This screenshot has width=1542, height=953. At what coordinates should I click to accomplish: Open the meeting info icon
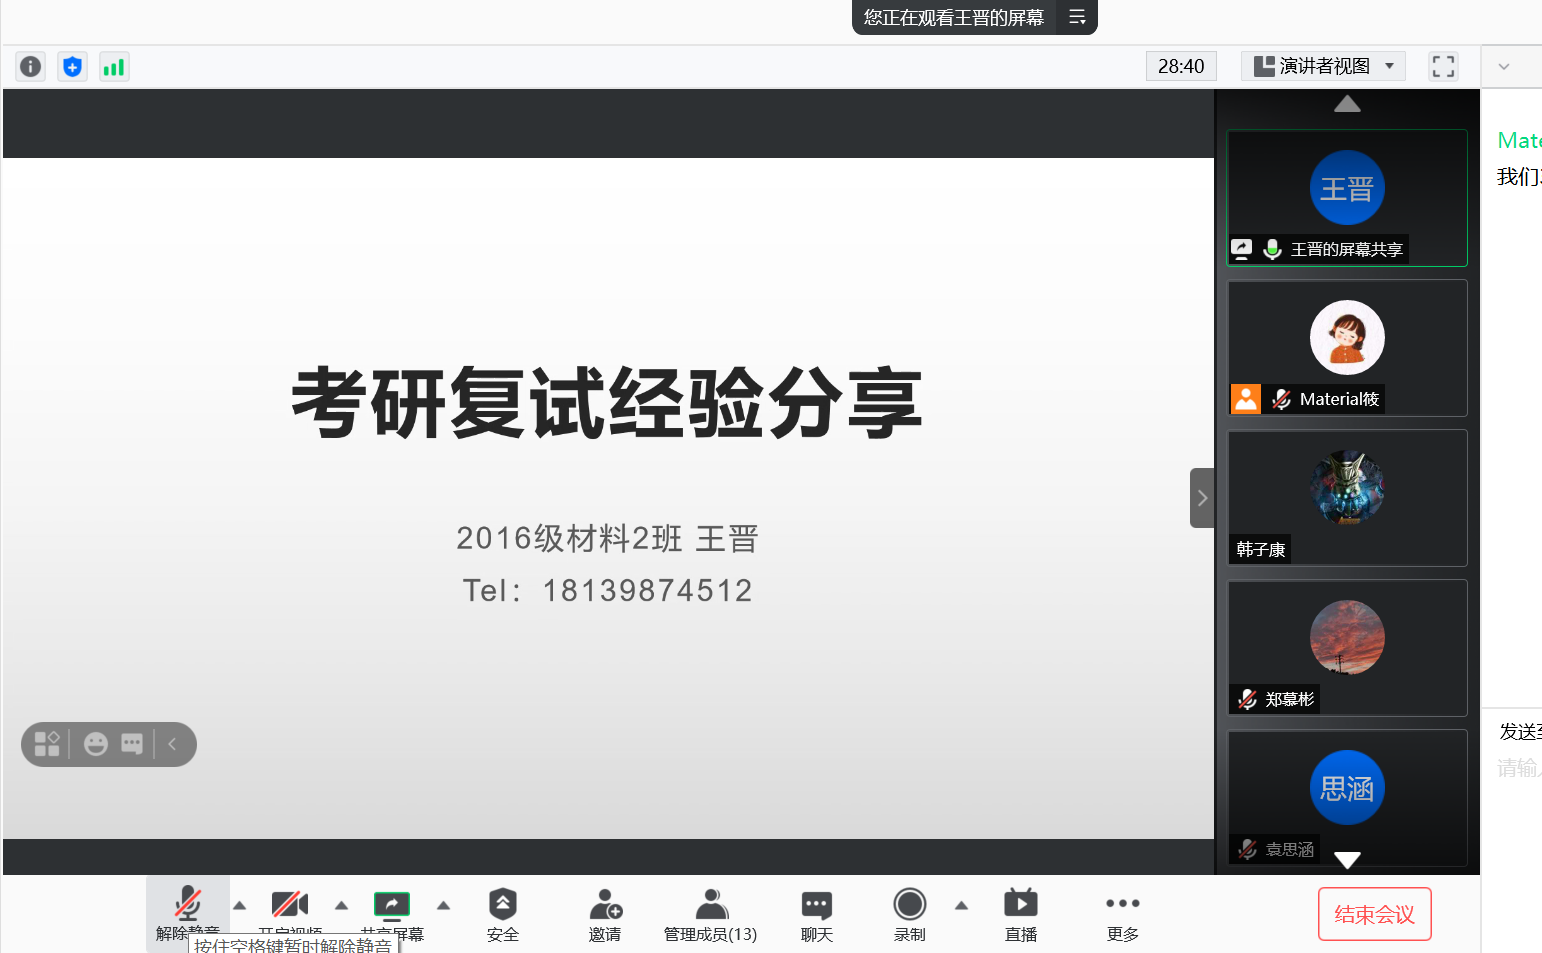(31, 67)
